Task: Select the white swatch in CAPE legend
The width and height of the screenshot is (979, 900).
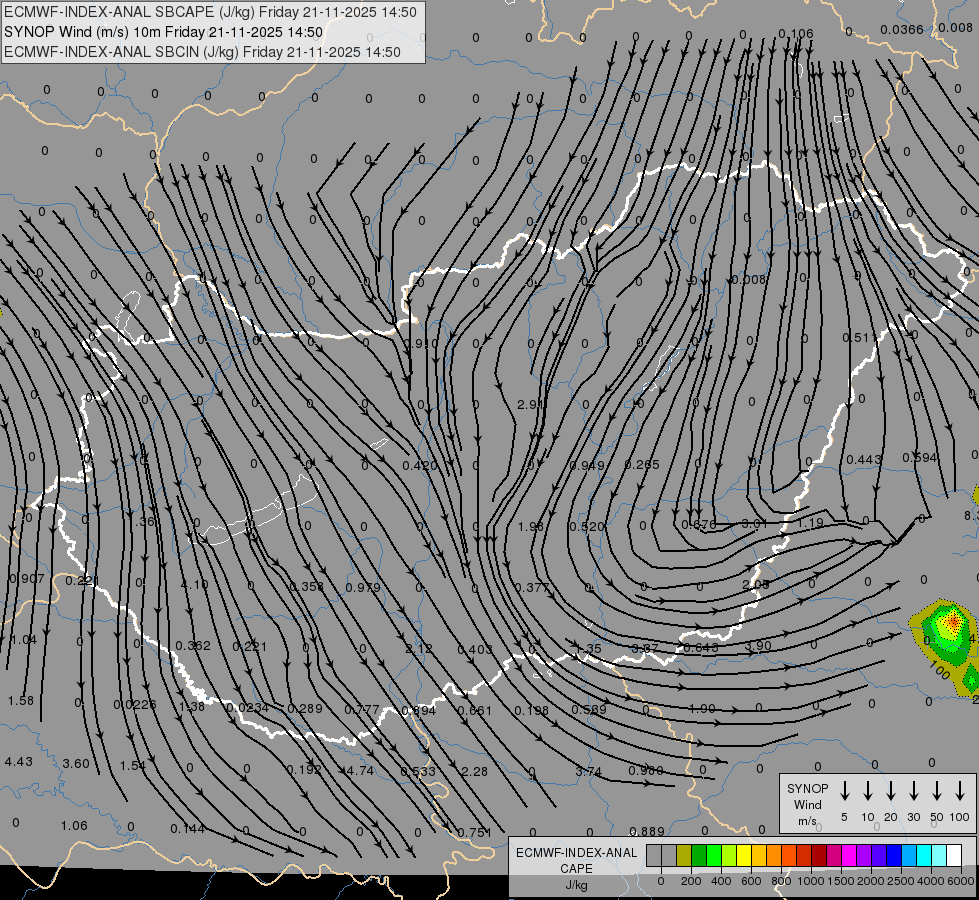Action: 954,856
